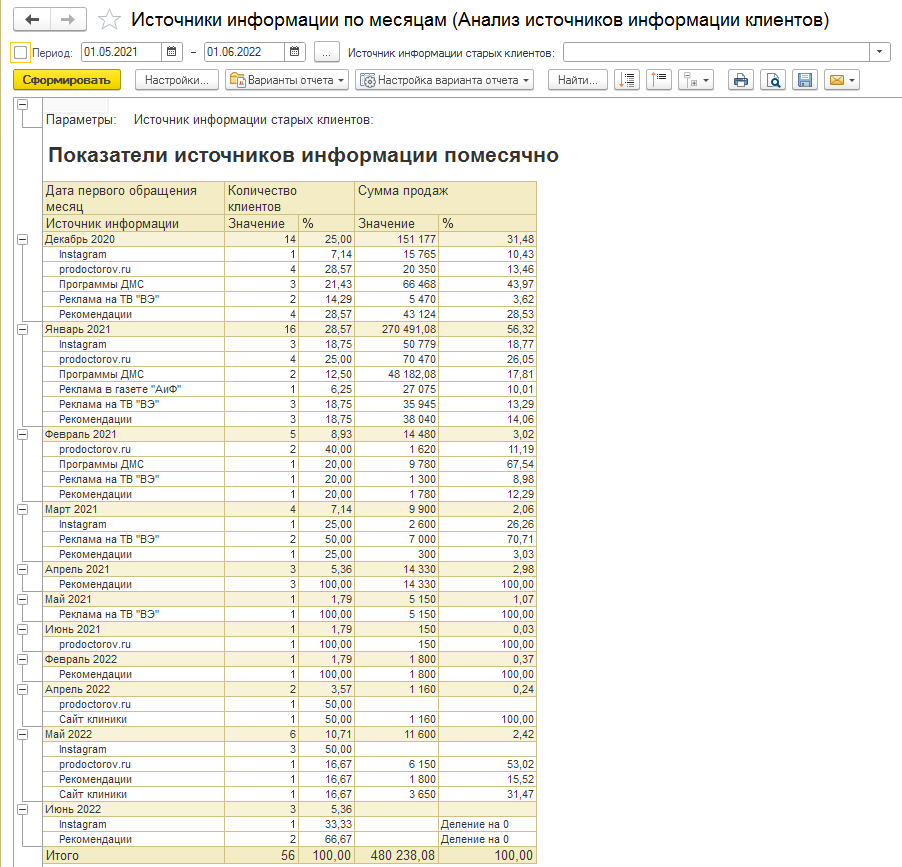Screen dimensions: 902x867
Task: Open the Настройки... dialog
Action: 177,80
